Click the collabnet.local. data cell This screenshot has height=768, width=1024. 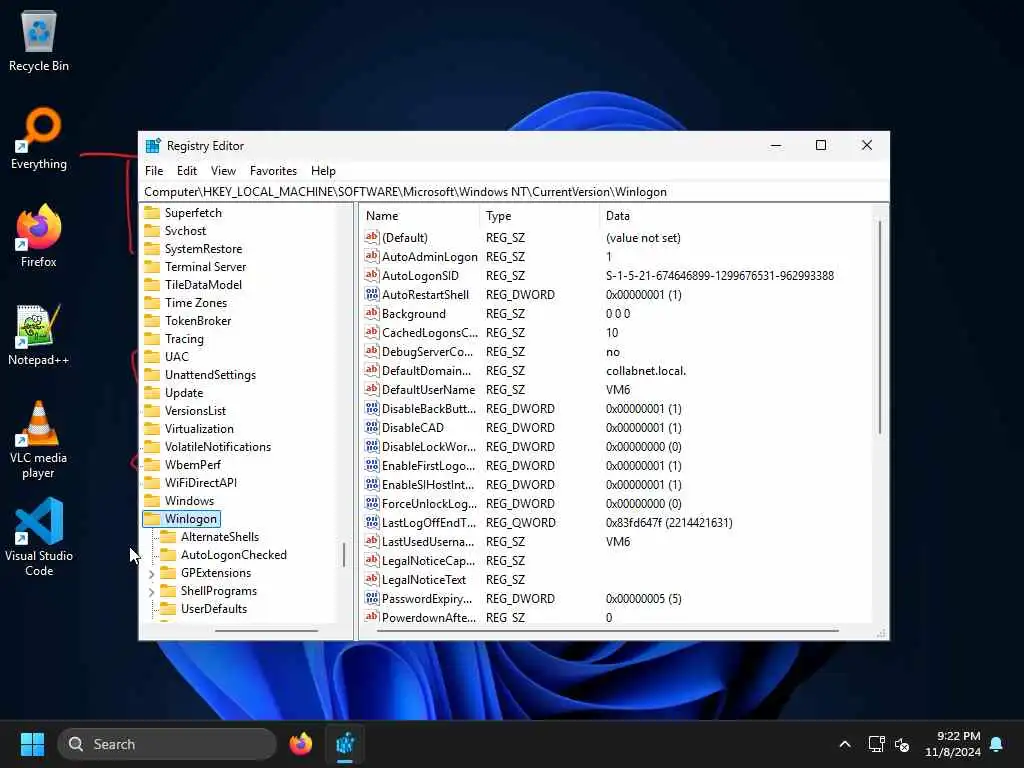pos(646,371)
